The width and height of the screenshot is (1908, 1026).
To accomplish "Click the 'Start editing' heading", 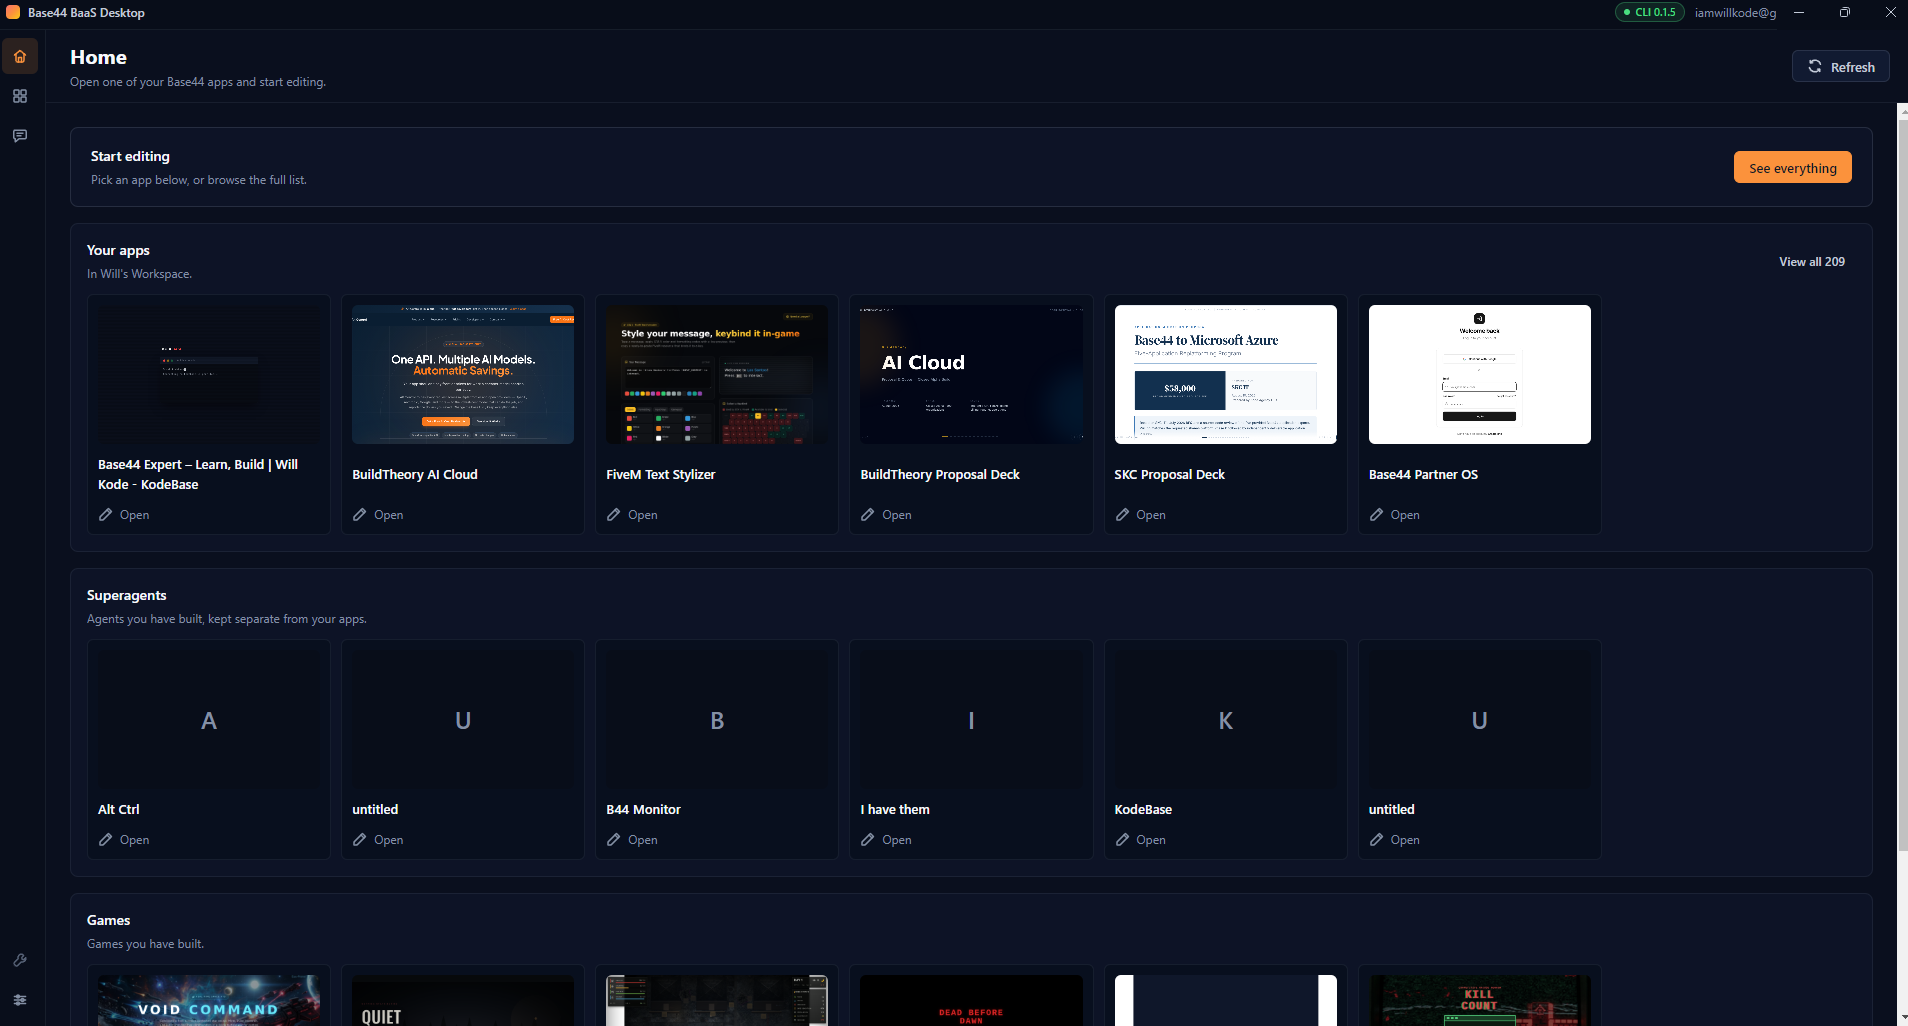I will 130,156.
